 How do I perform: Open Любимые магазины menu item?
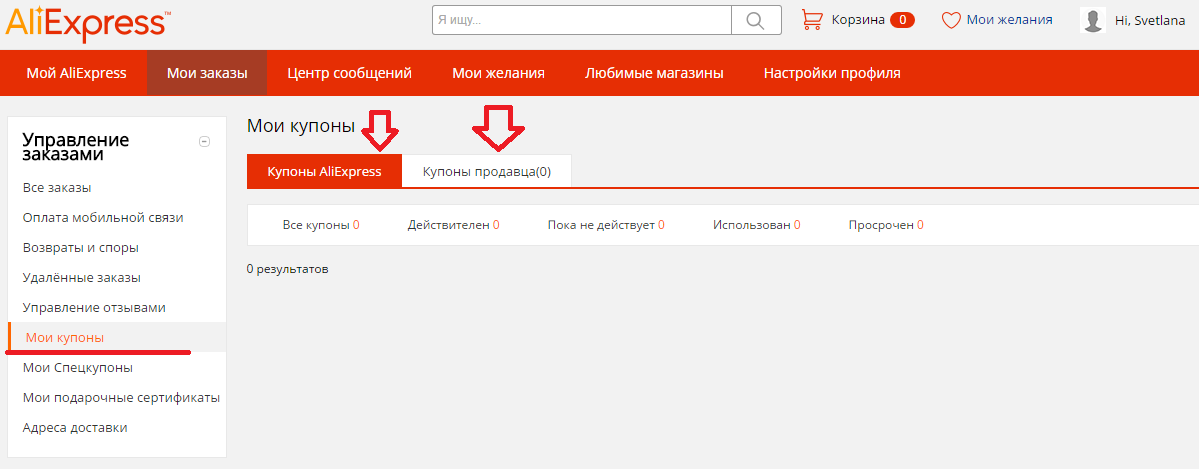(655, 73)
